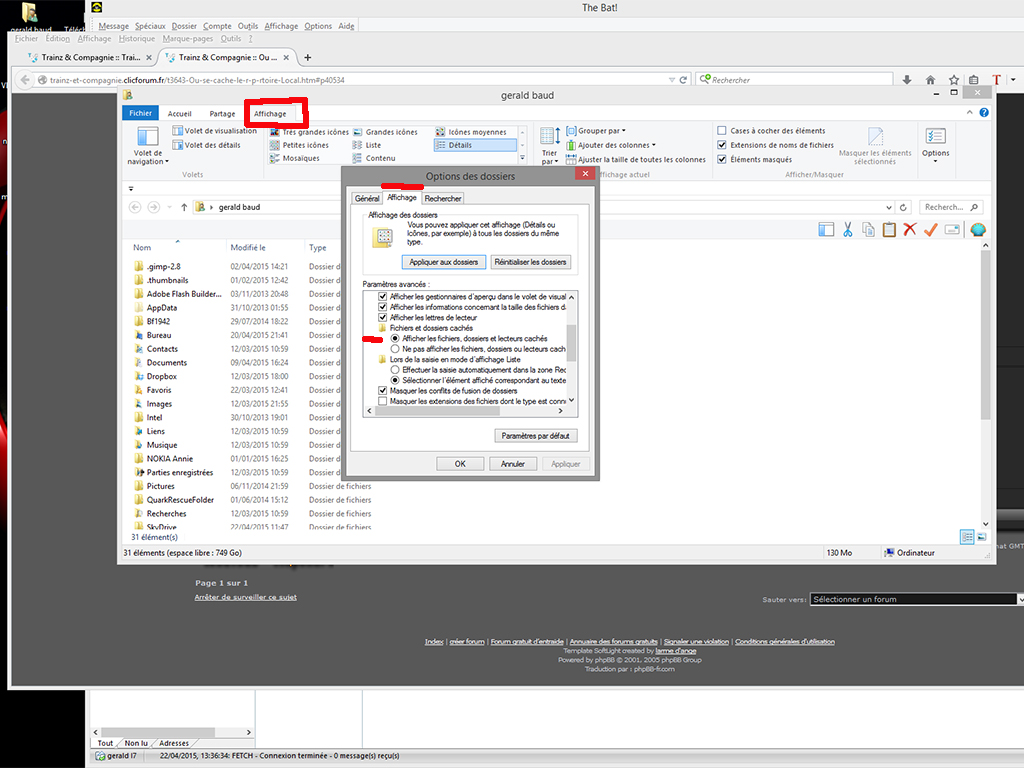The image size is (1024, 768).
Task: Select Effectuer la saisie automatiquement radio
Action: (395, 370)
